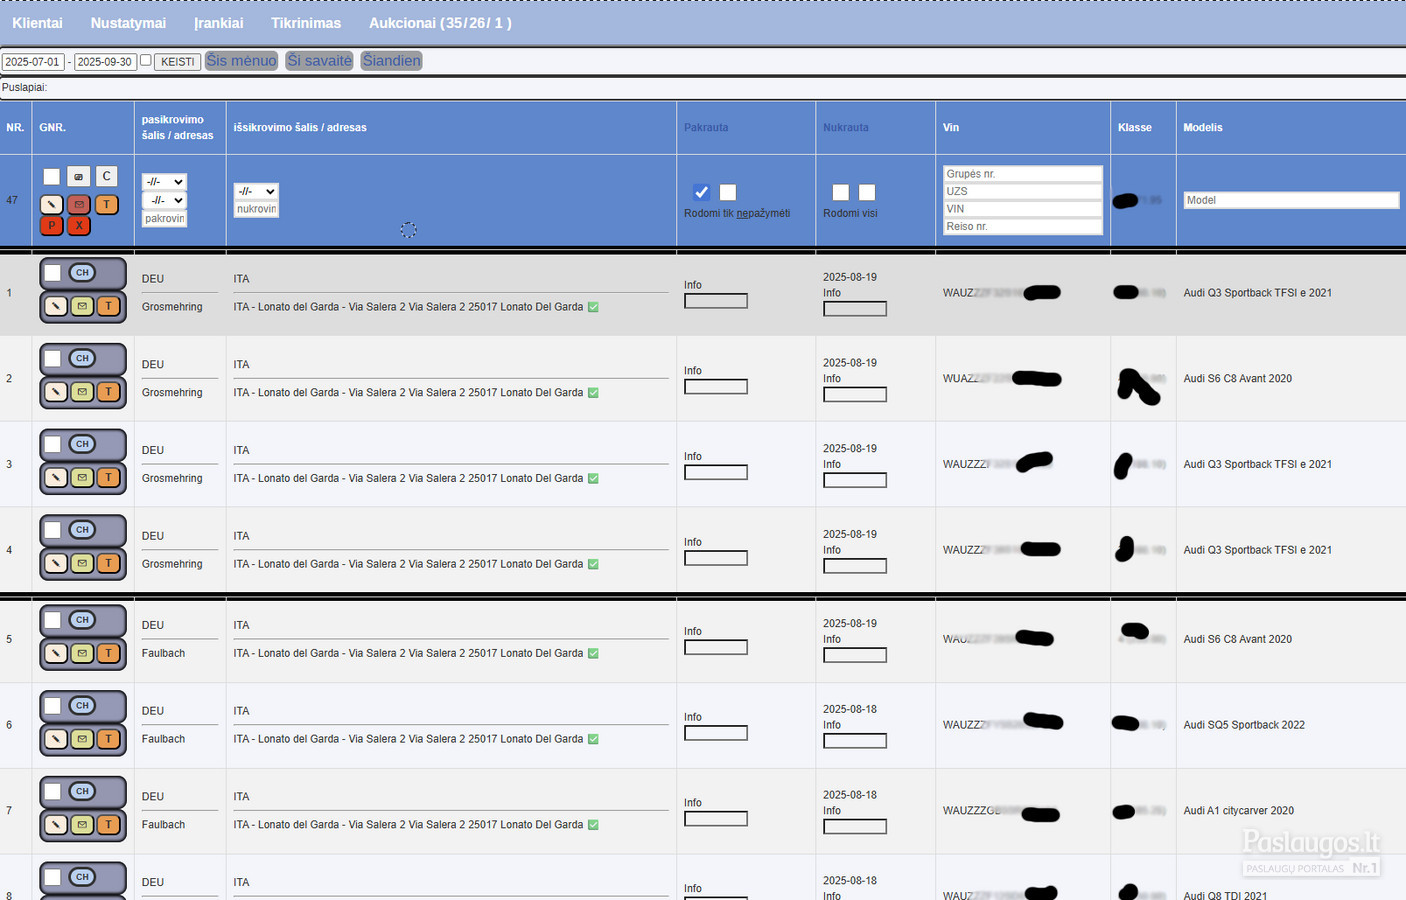
Task: Click the Ši savaitė button
Action: coord(319,61)
